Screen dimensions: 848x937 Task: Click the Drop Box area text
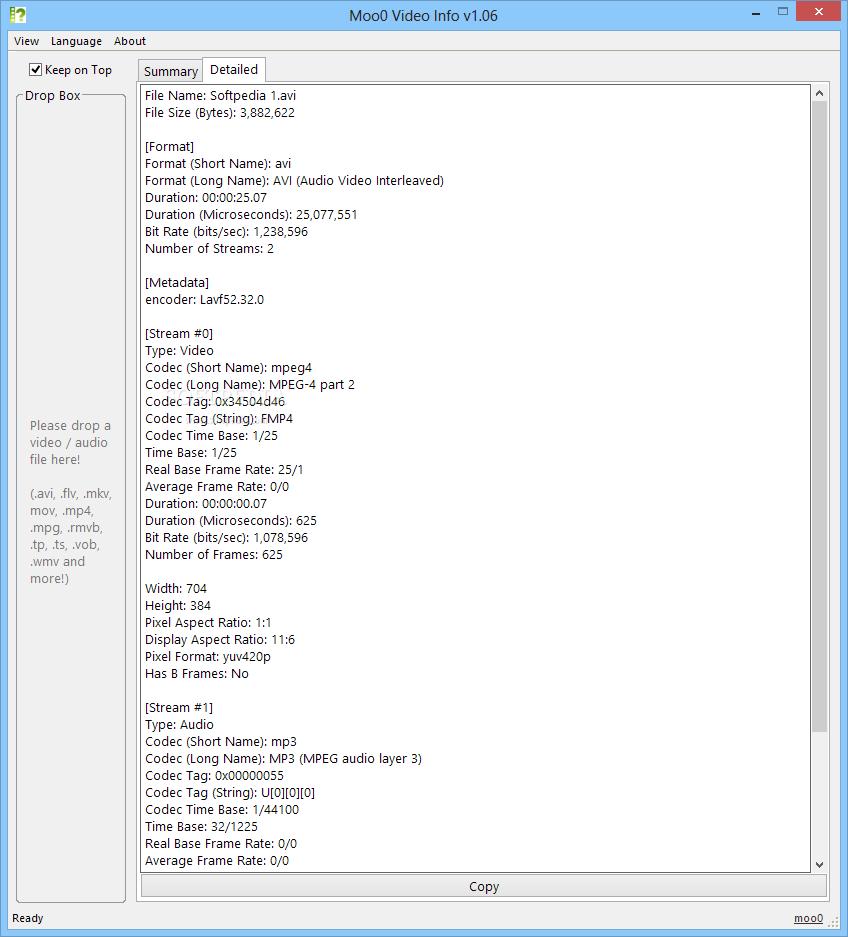click(x=70, y=501)
